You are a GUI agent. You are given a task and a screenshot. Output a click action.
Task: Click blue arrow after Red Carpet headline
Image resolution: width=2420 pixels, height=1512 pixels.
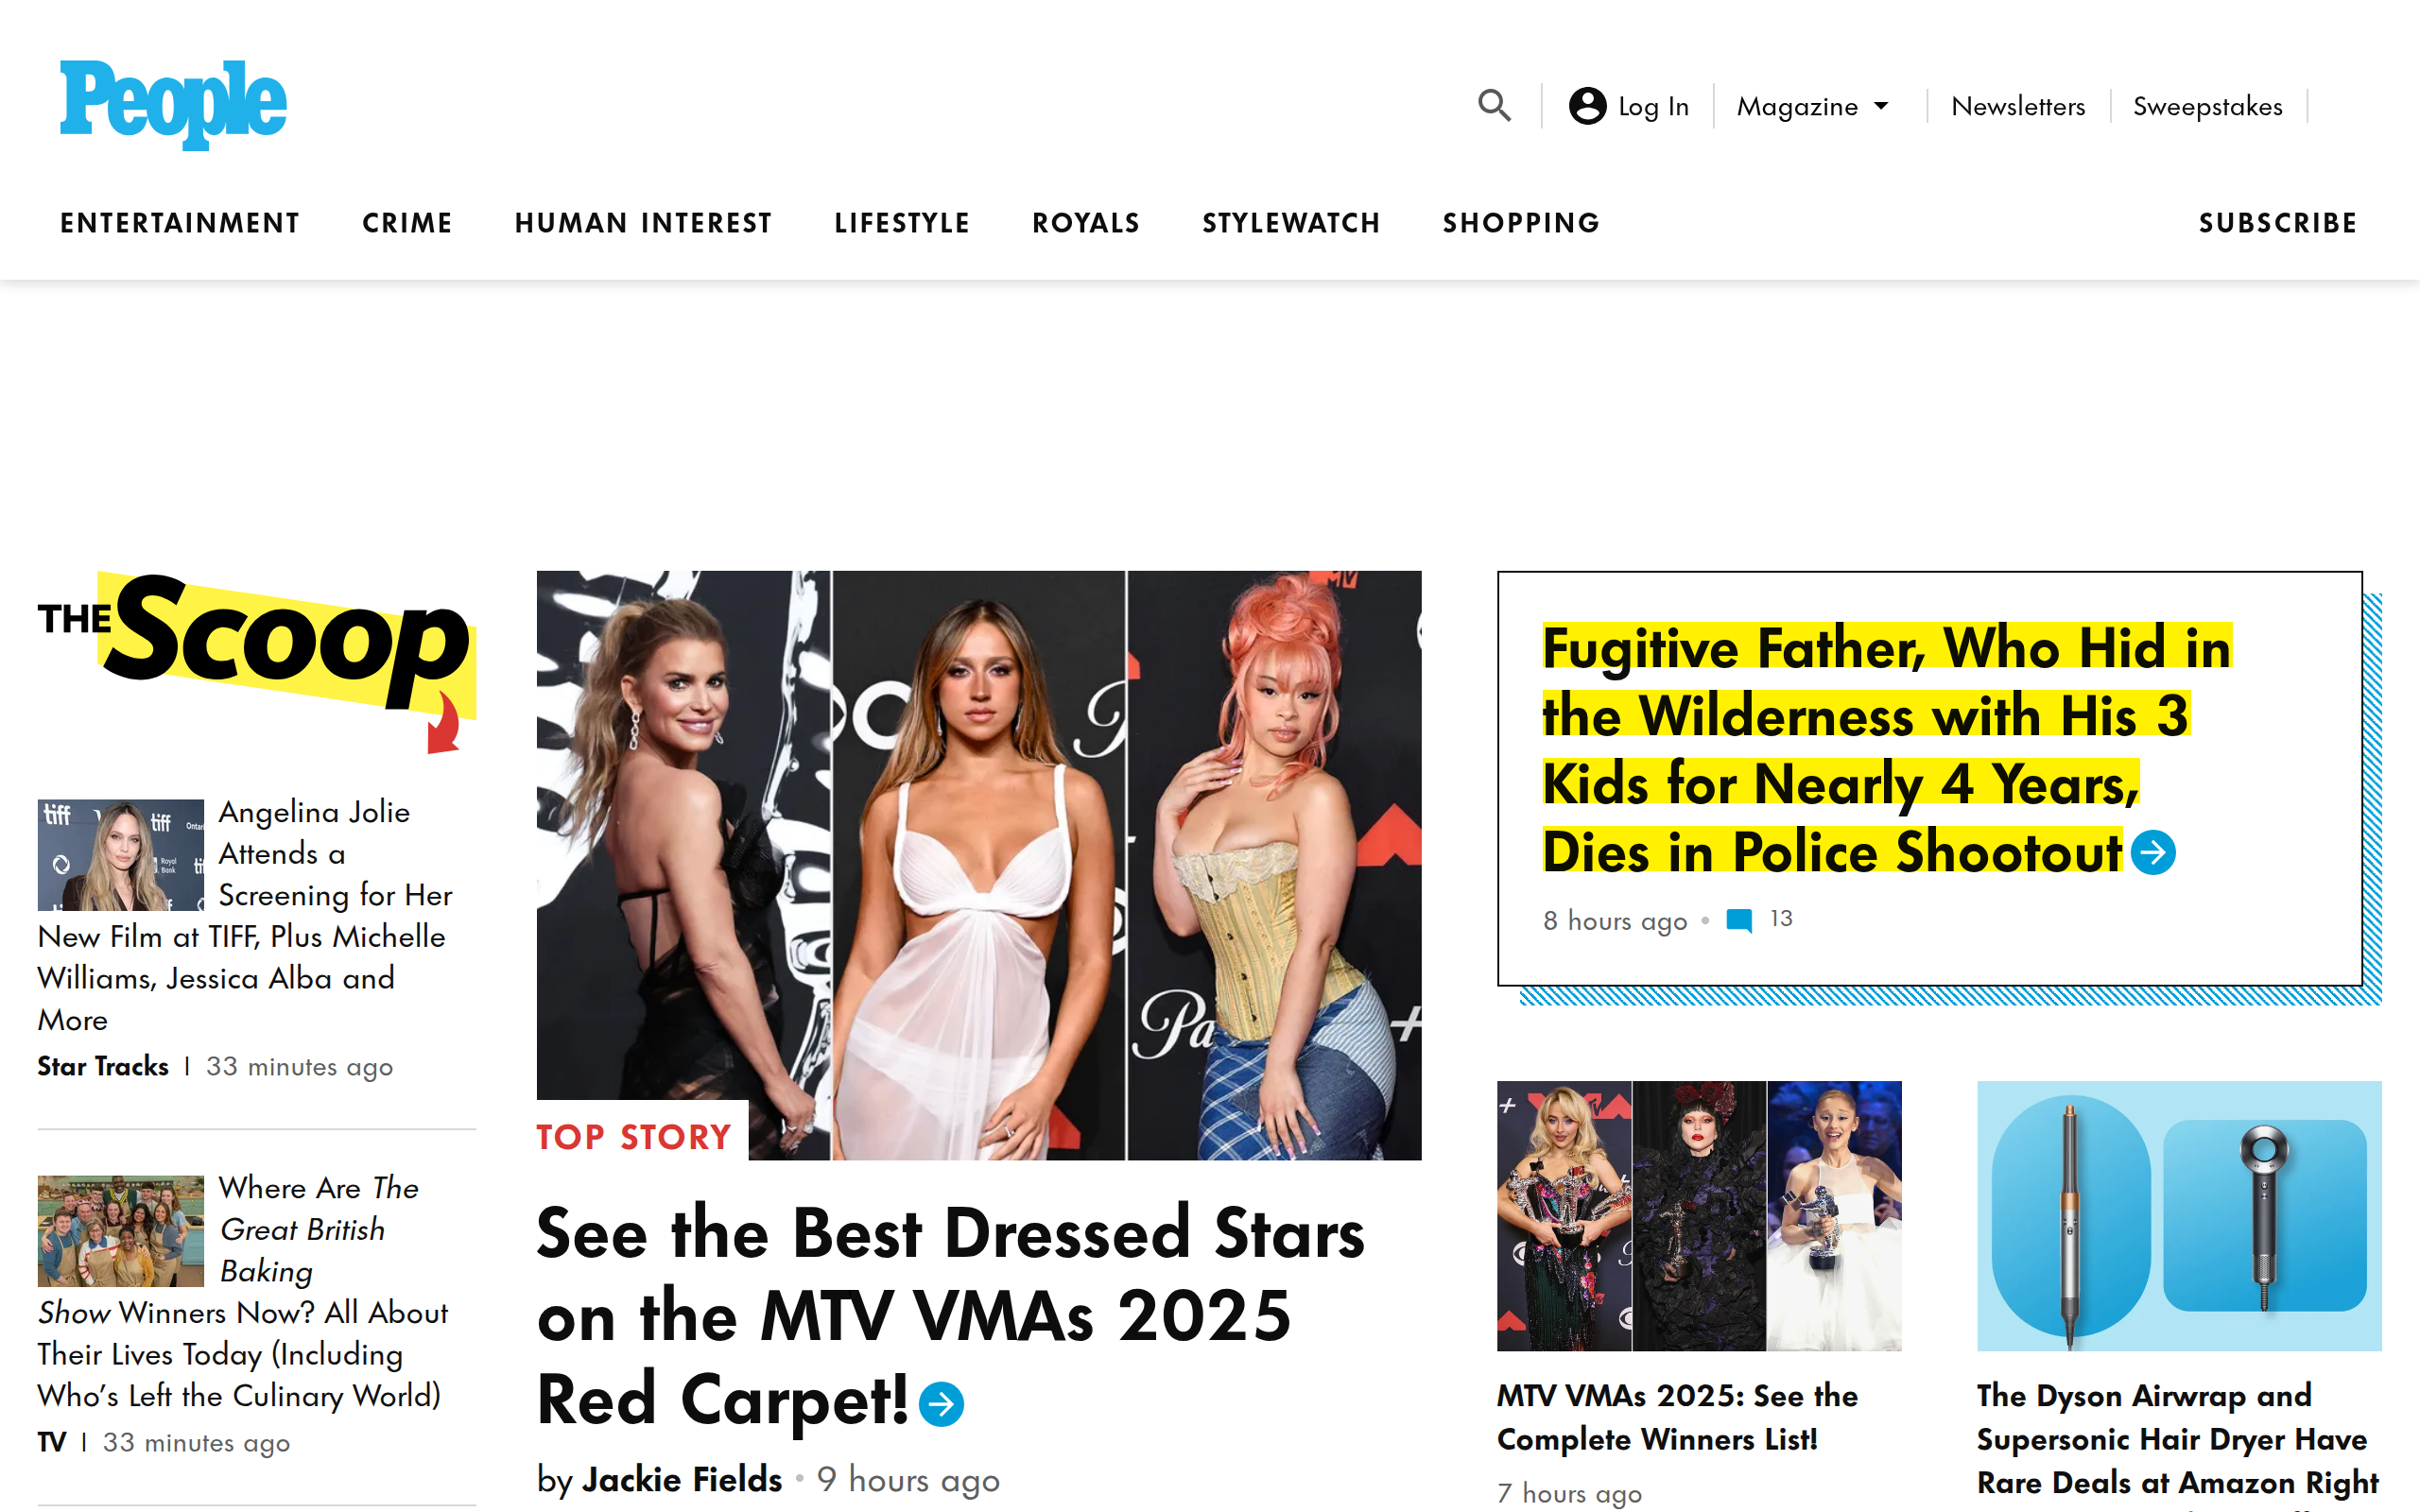coord(941,1404)
